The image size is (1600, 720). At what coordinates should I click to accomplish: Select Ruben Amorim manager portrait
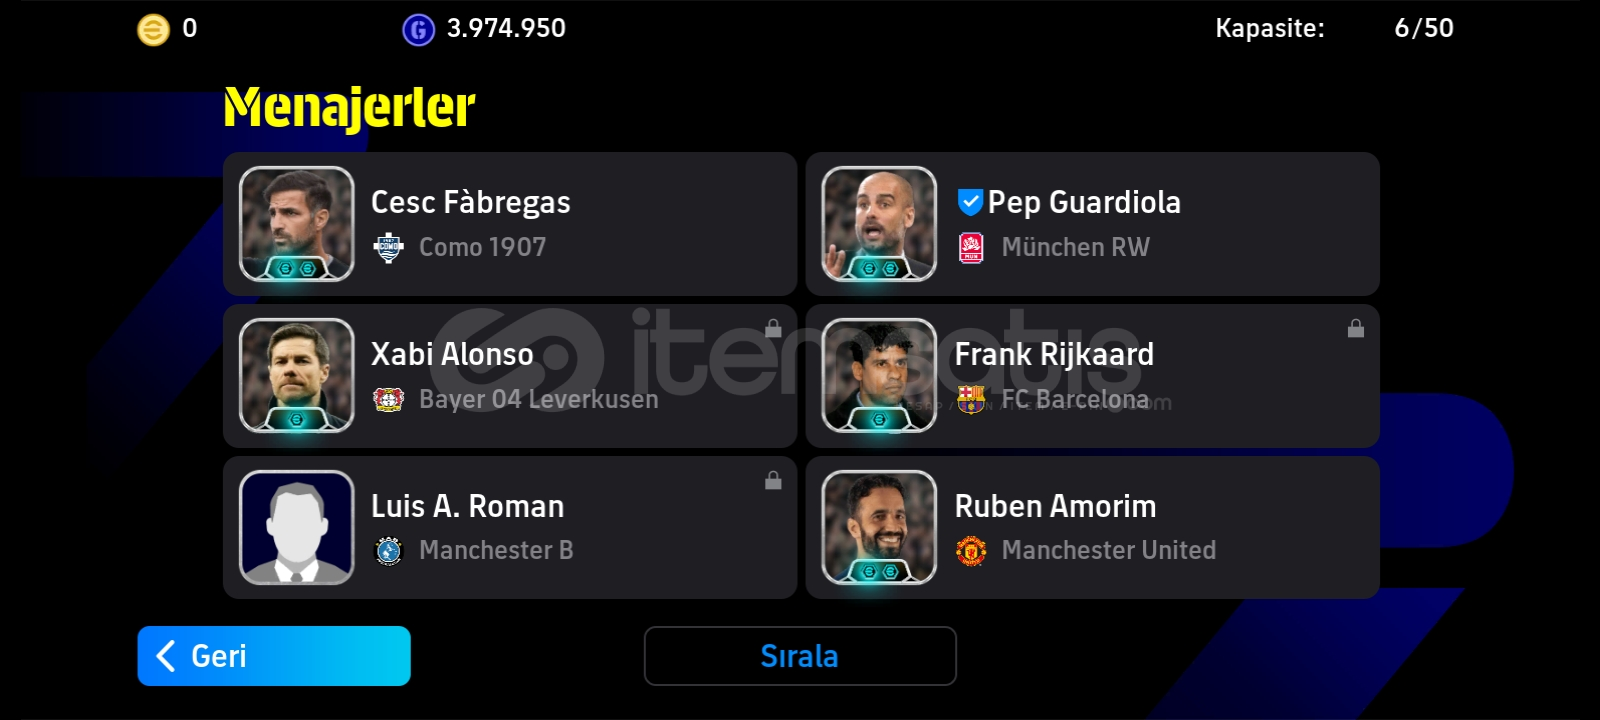pos(879,527)
